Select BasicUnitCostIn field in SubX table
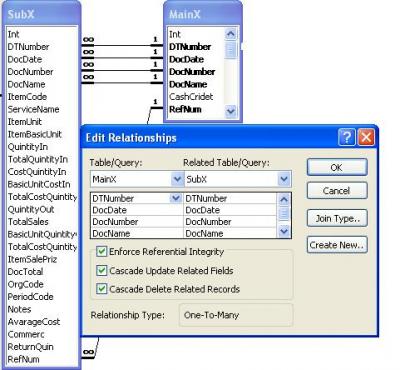Screen dimensions: 400x370 pos(39,184)
